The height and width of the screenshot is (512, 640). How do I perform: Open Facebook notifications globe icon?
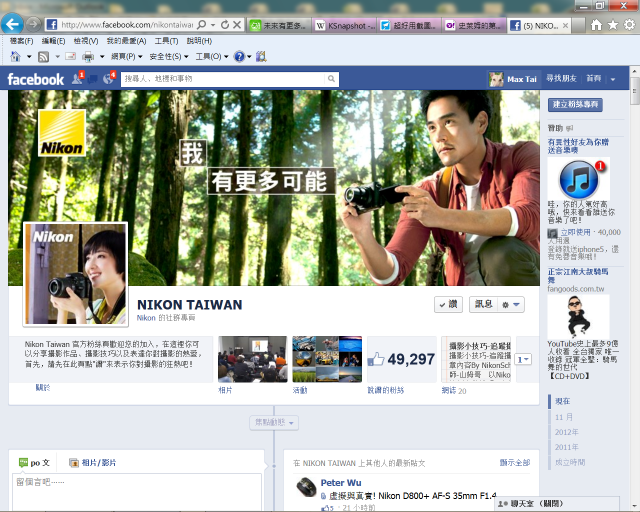pyautogui.click(x=109, y=78)
